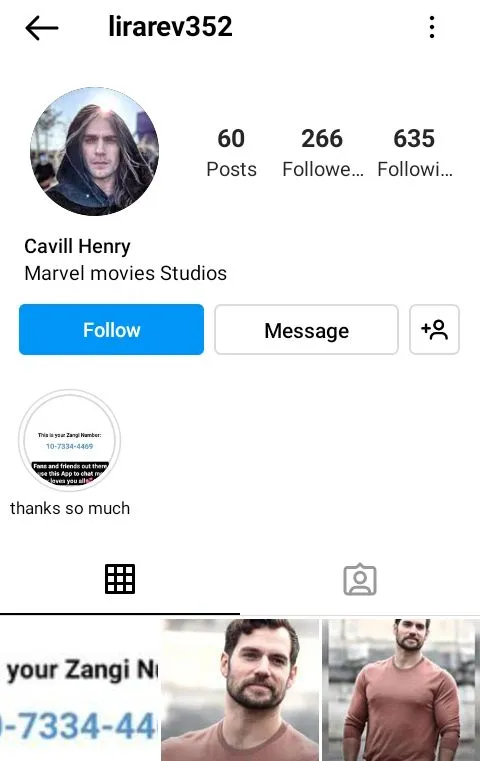Switch to the posts grid tab

point(120,579)
